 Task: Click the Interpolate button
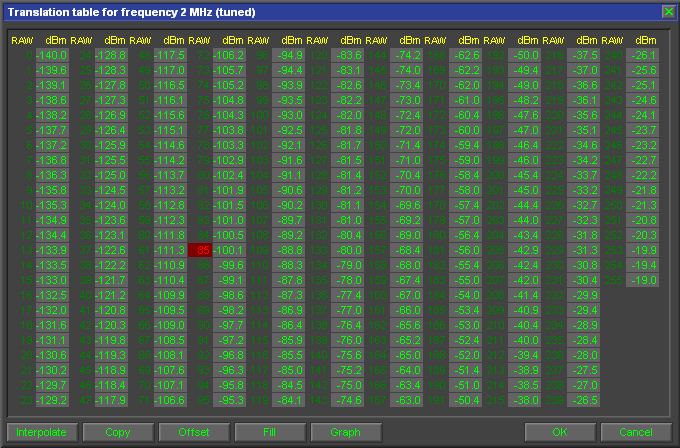(39, 432)
